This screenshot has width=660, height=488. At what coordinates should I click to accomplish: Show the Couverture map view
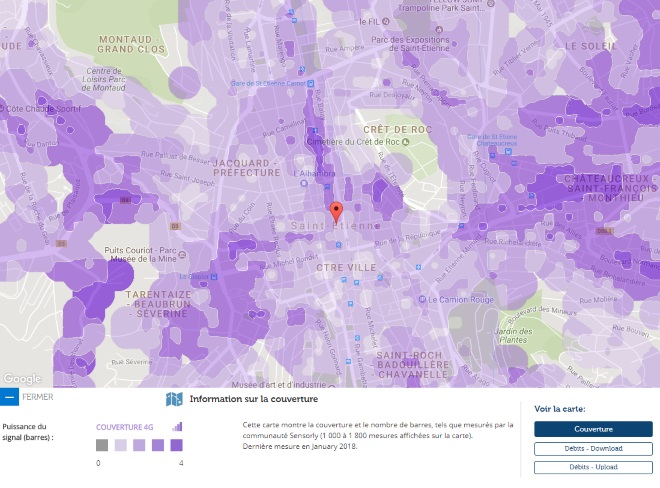593,429
